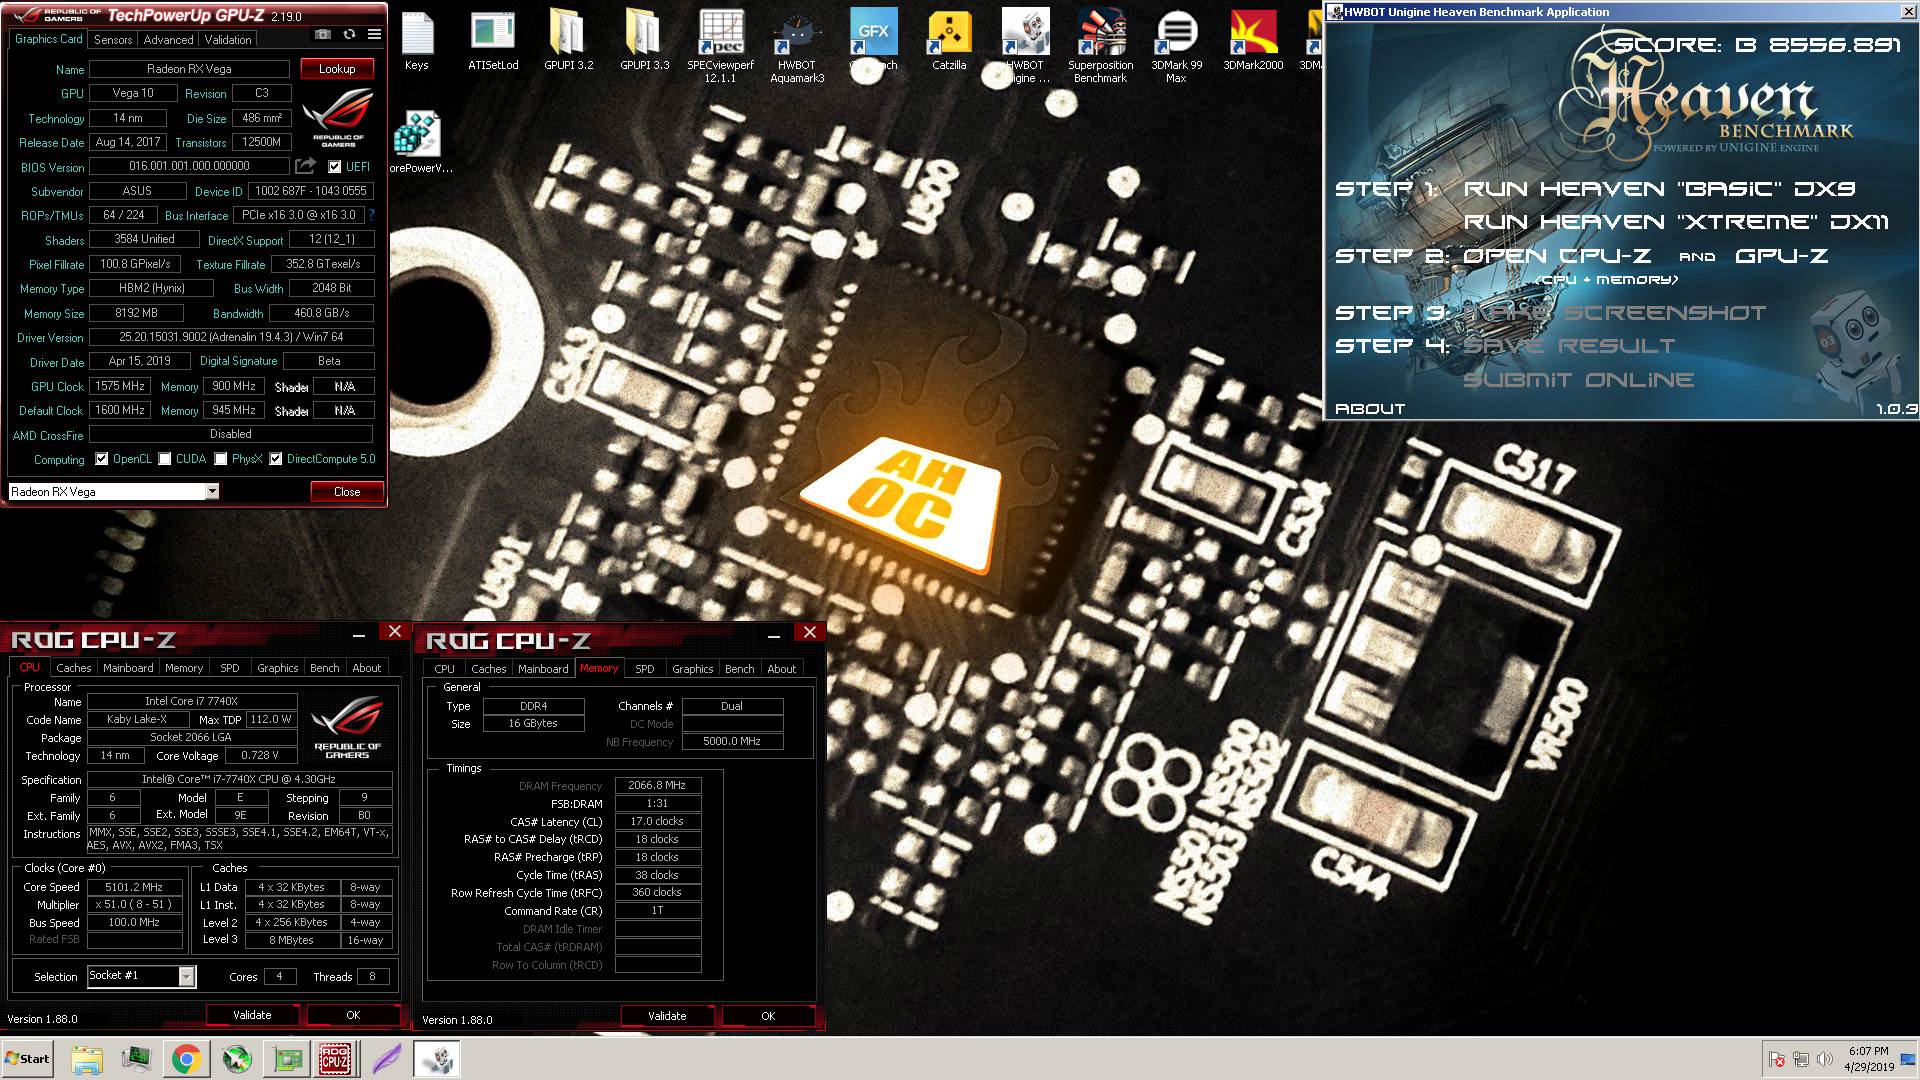Viewport: 1920px width, 1080px height.
Task: Launch 3DMark 99 Max shortcut
Action: click(x=1176, y=47)
